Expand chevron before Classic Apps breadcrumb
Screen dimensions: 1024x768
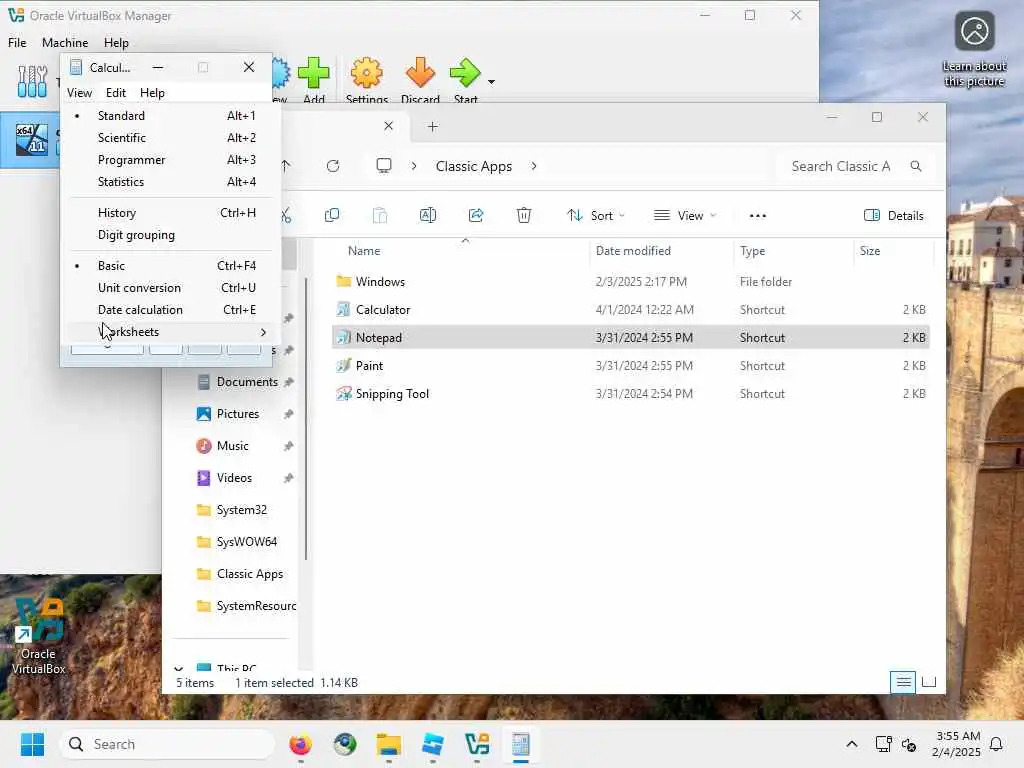pyautogui.click(x=414, y=166)
